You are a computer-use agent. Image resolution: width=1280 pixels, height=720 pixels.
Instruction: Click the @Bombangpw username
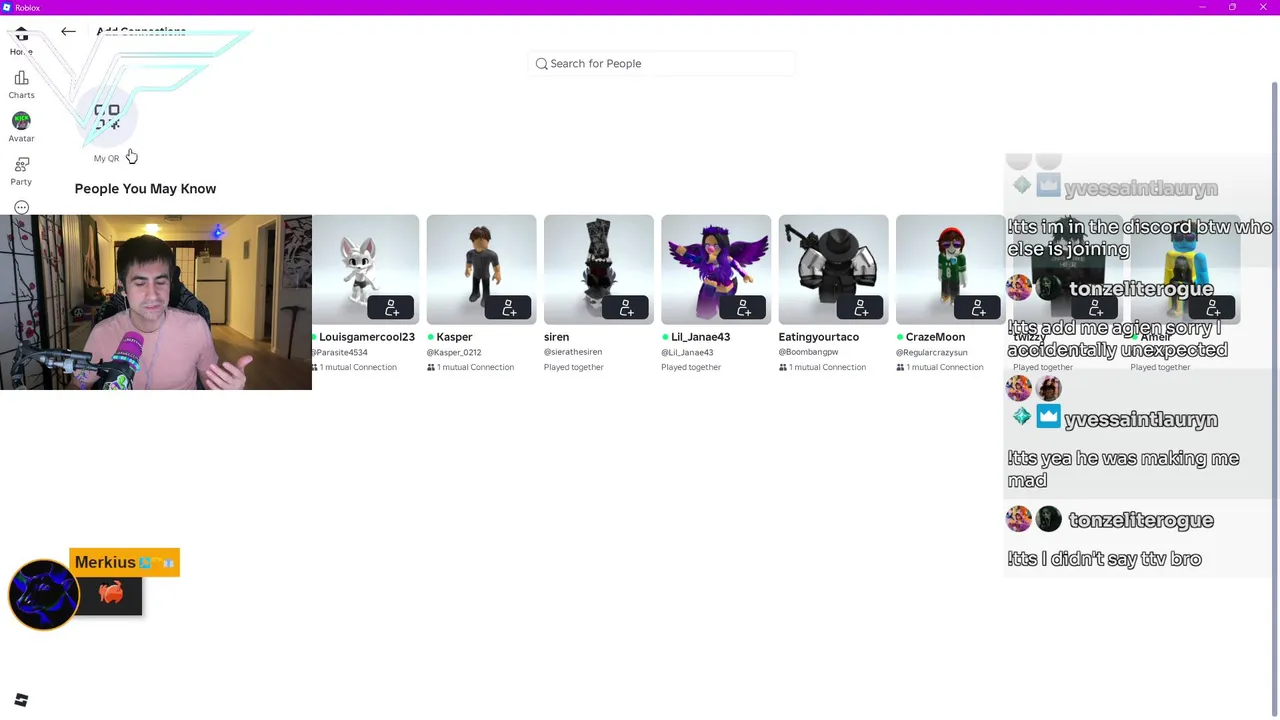tap(808, 352)
